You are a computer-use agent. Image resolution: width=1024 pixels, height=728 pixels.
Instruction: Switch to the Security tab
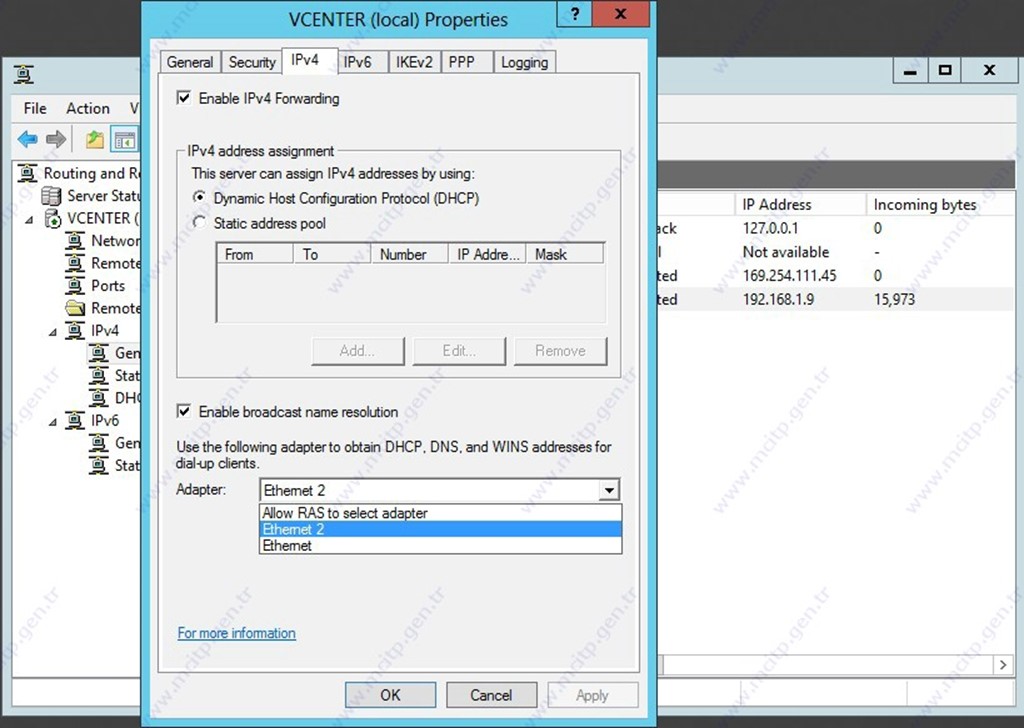(251, 62)
